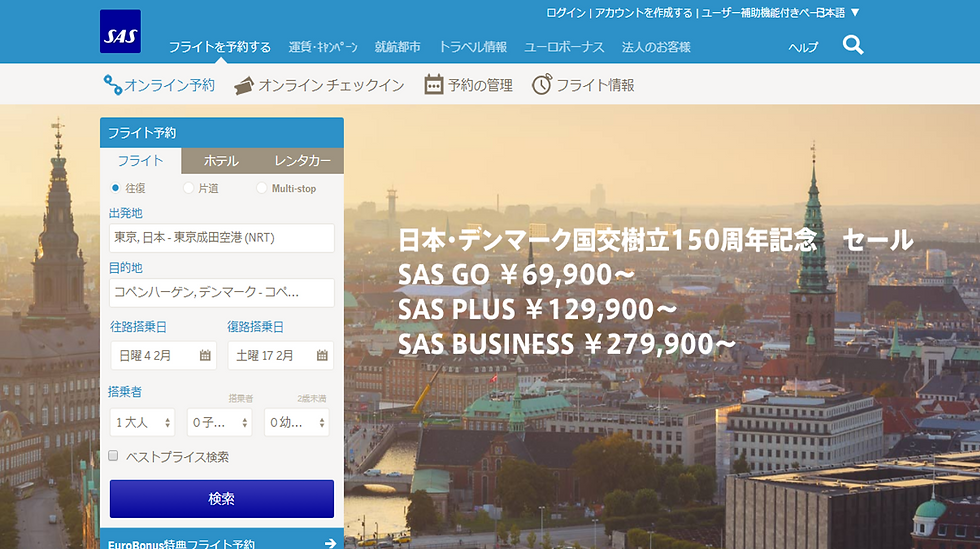Click the booking management calendar icon
980x549 pixels.
point(433,84)
